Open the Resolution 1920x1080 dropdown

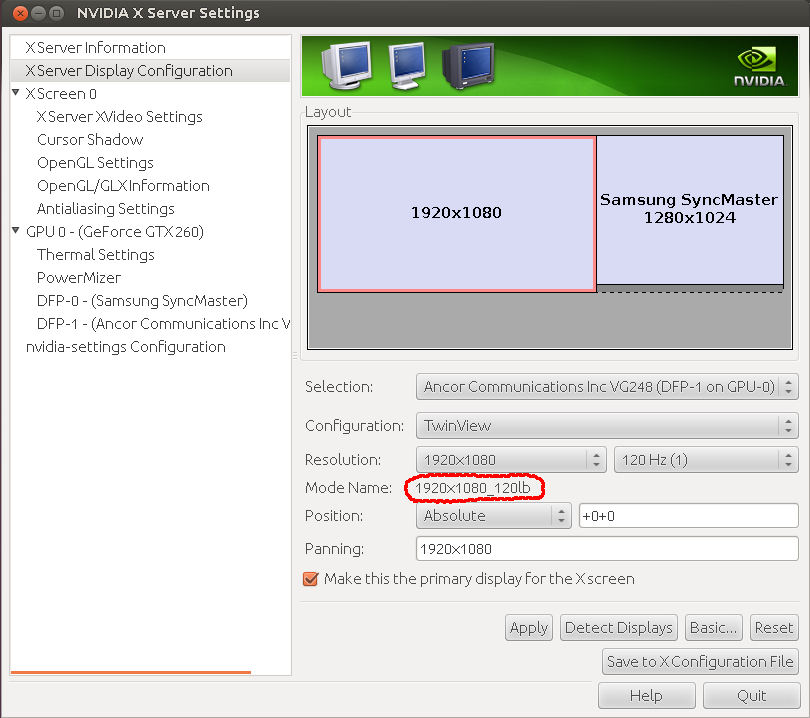coord(511,460)
